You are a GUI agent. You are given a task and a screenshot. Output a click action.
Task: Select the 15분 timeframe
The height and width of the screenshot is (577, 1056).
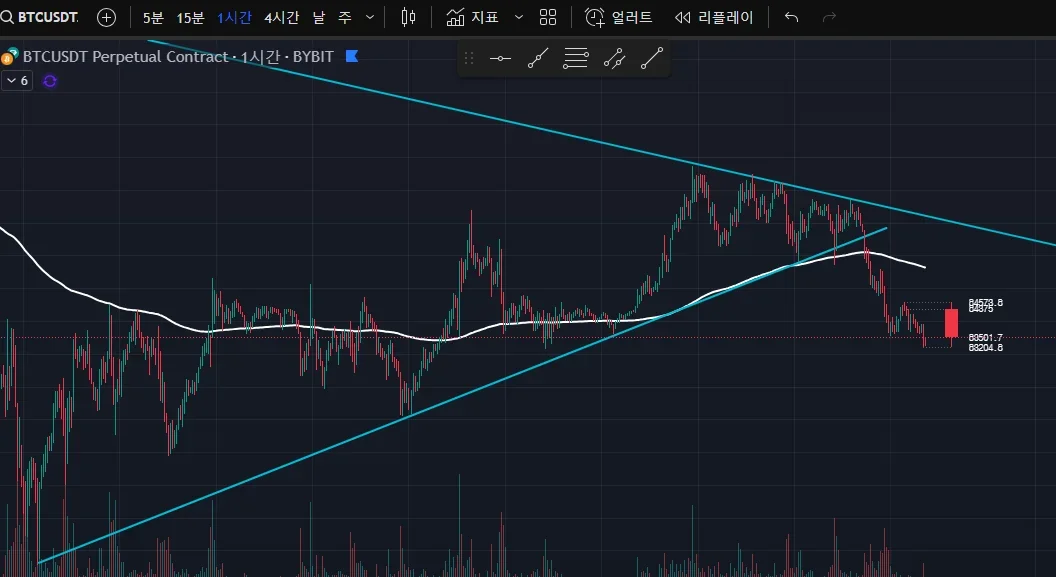pyautogui.click(x=190, y=18)
